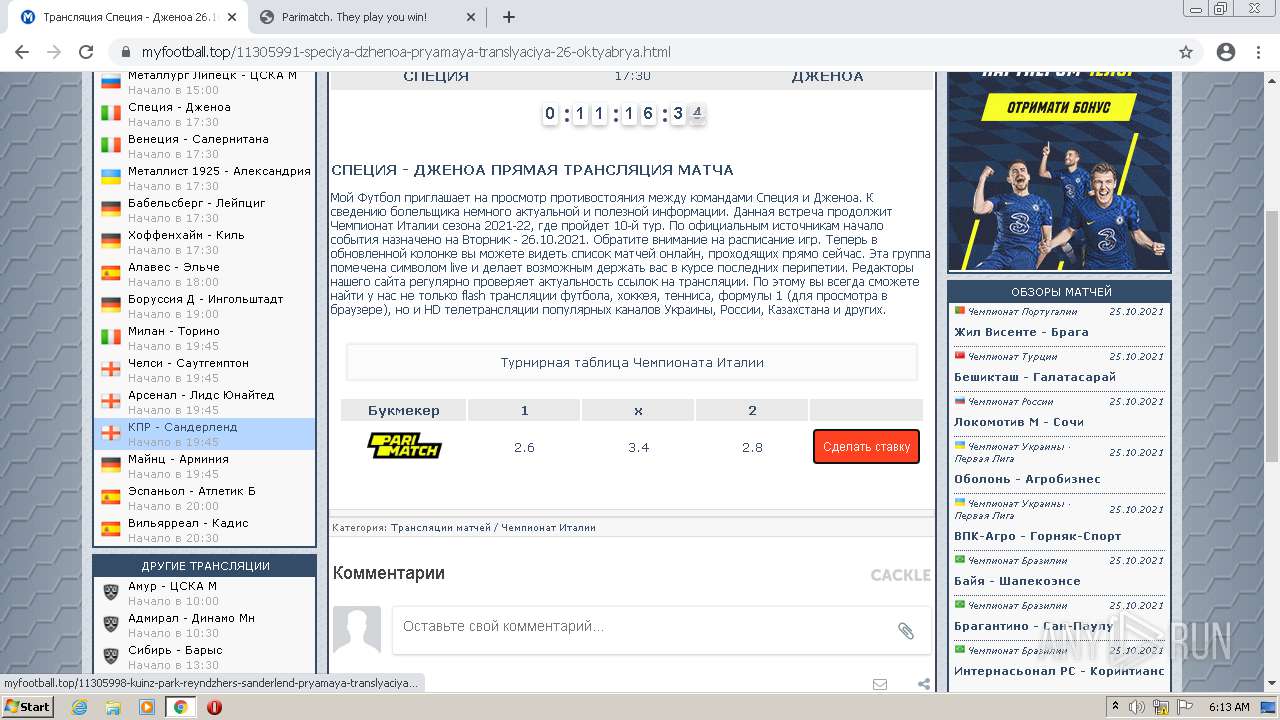Click the Opera icon on taskbar
Image resolution: width=1280 pixels, height=720 pixels.
(x=214, y=707)
